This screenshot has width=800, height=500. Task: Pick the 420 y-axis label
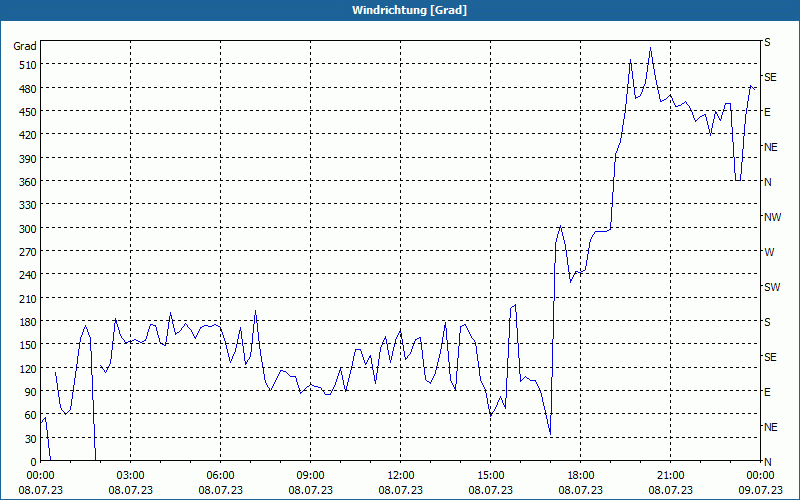28,135
